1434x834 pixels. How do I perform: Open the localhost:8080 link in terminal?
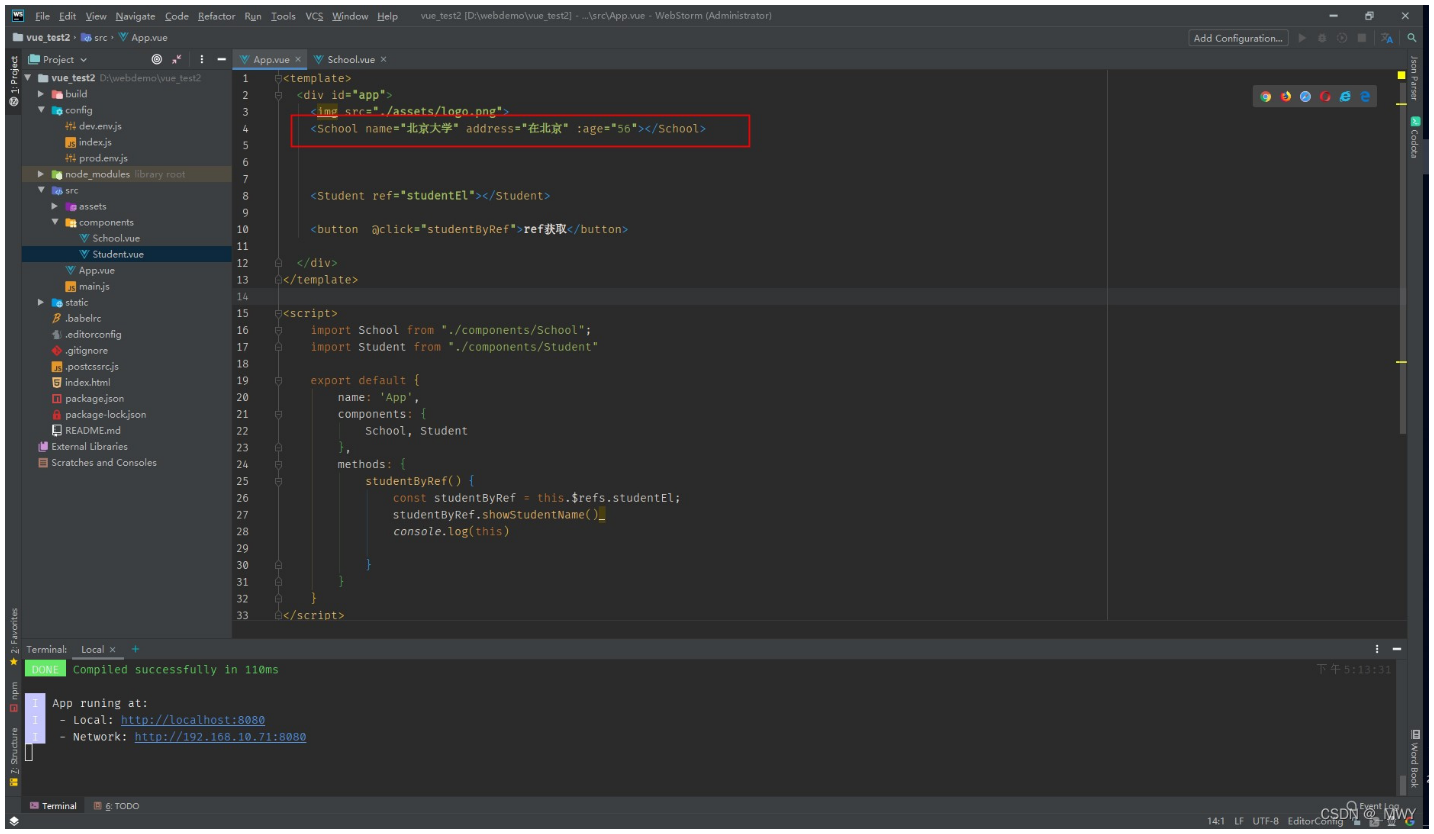pos(192,720)
